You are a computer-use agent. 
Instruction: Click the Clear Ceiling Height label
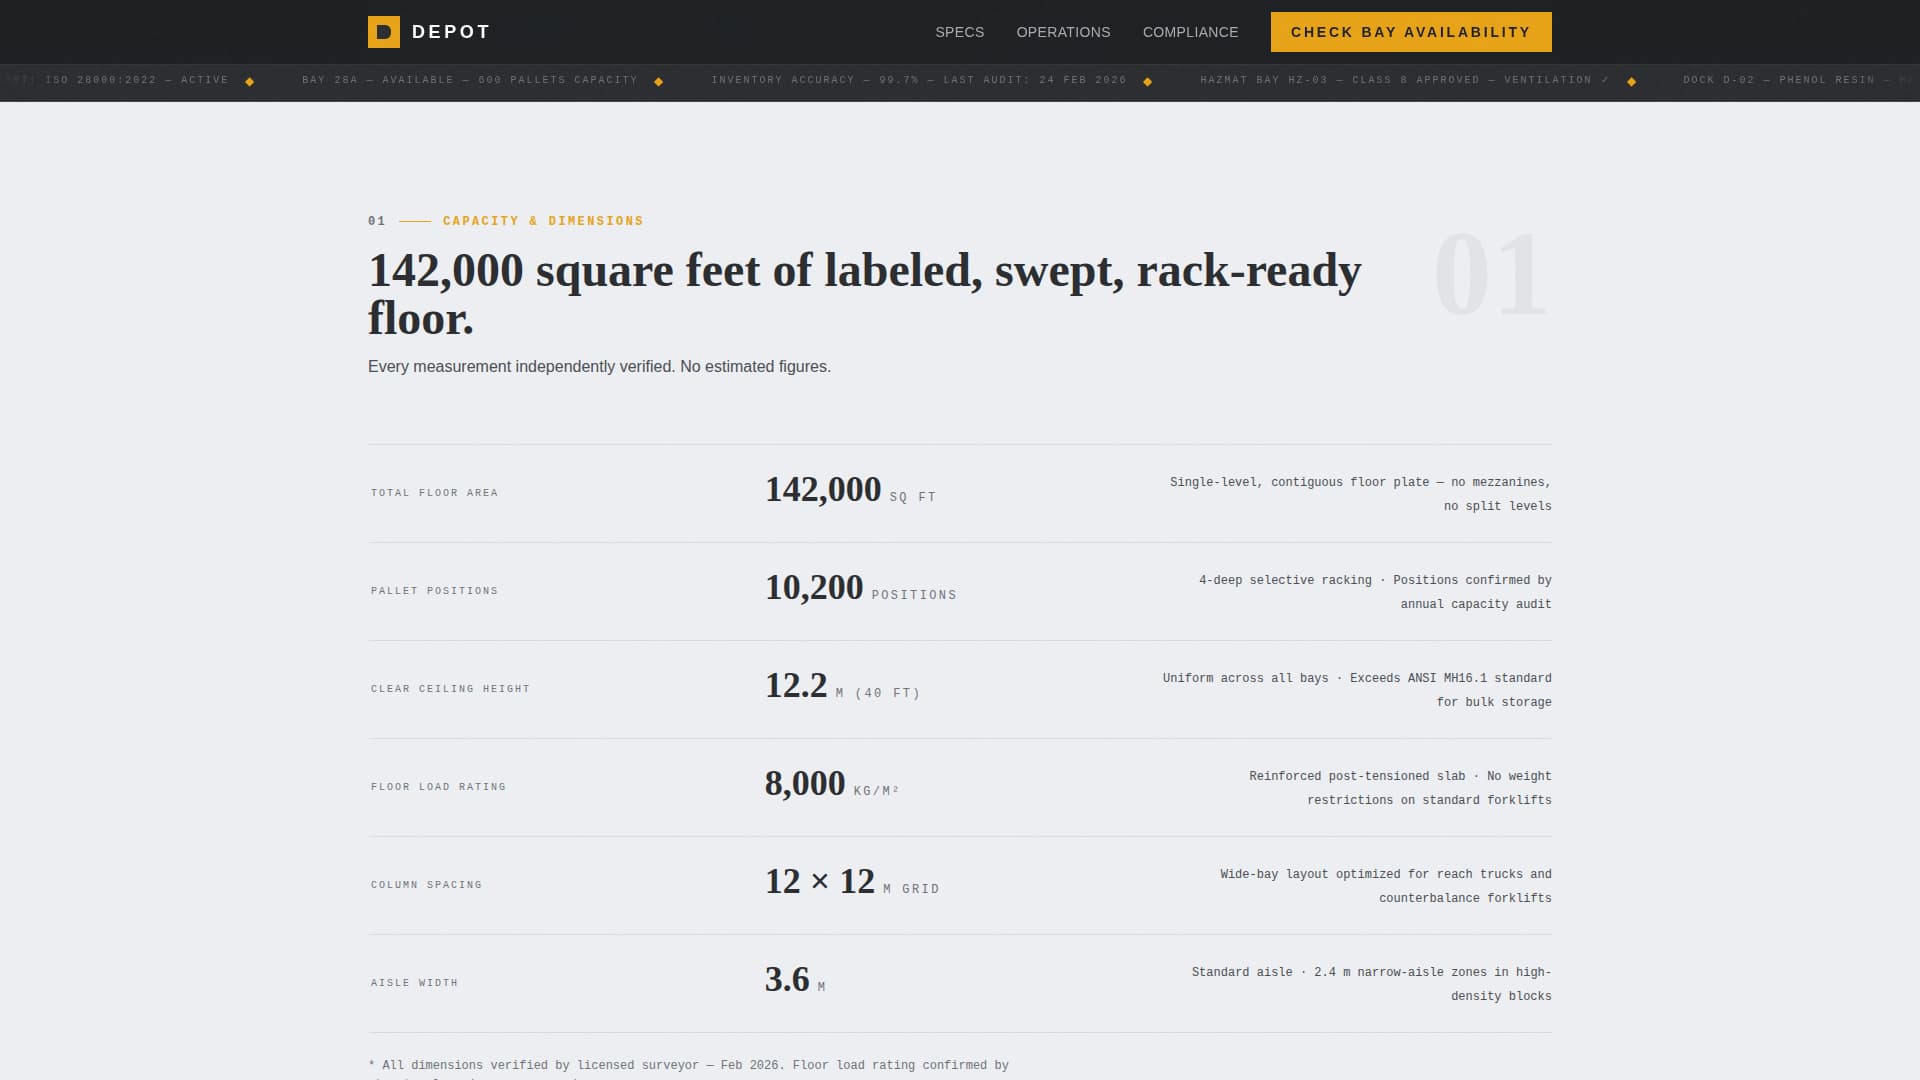(x=450, y=689)
